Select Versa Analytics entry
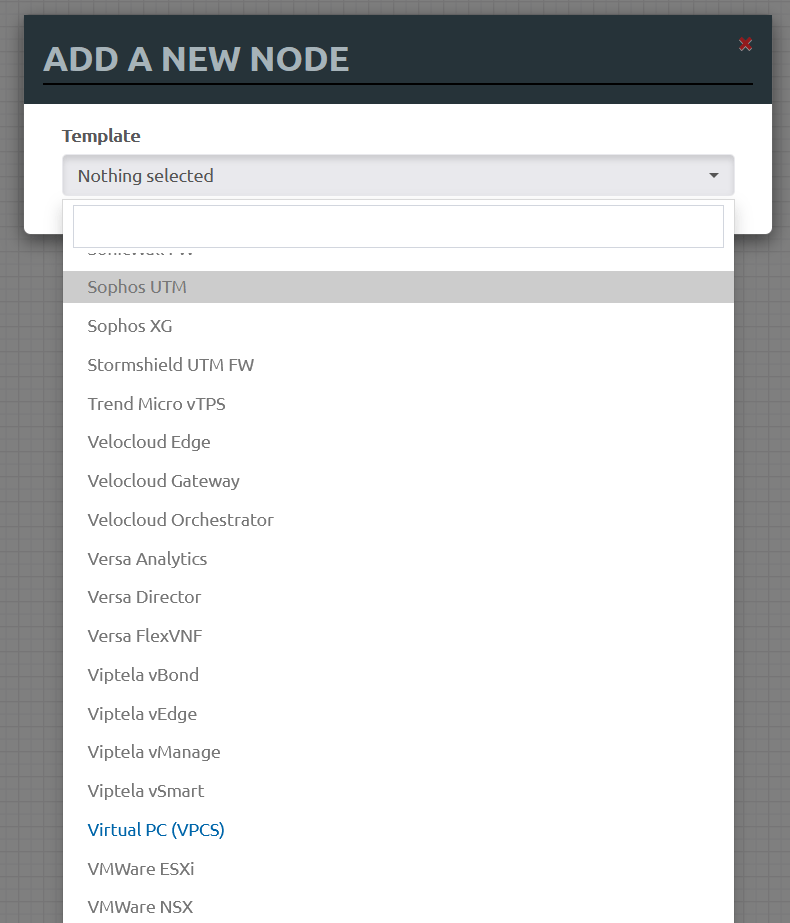790x923 pixels. click(x=398, y=559)
